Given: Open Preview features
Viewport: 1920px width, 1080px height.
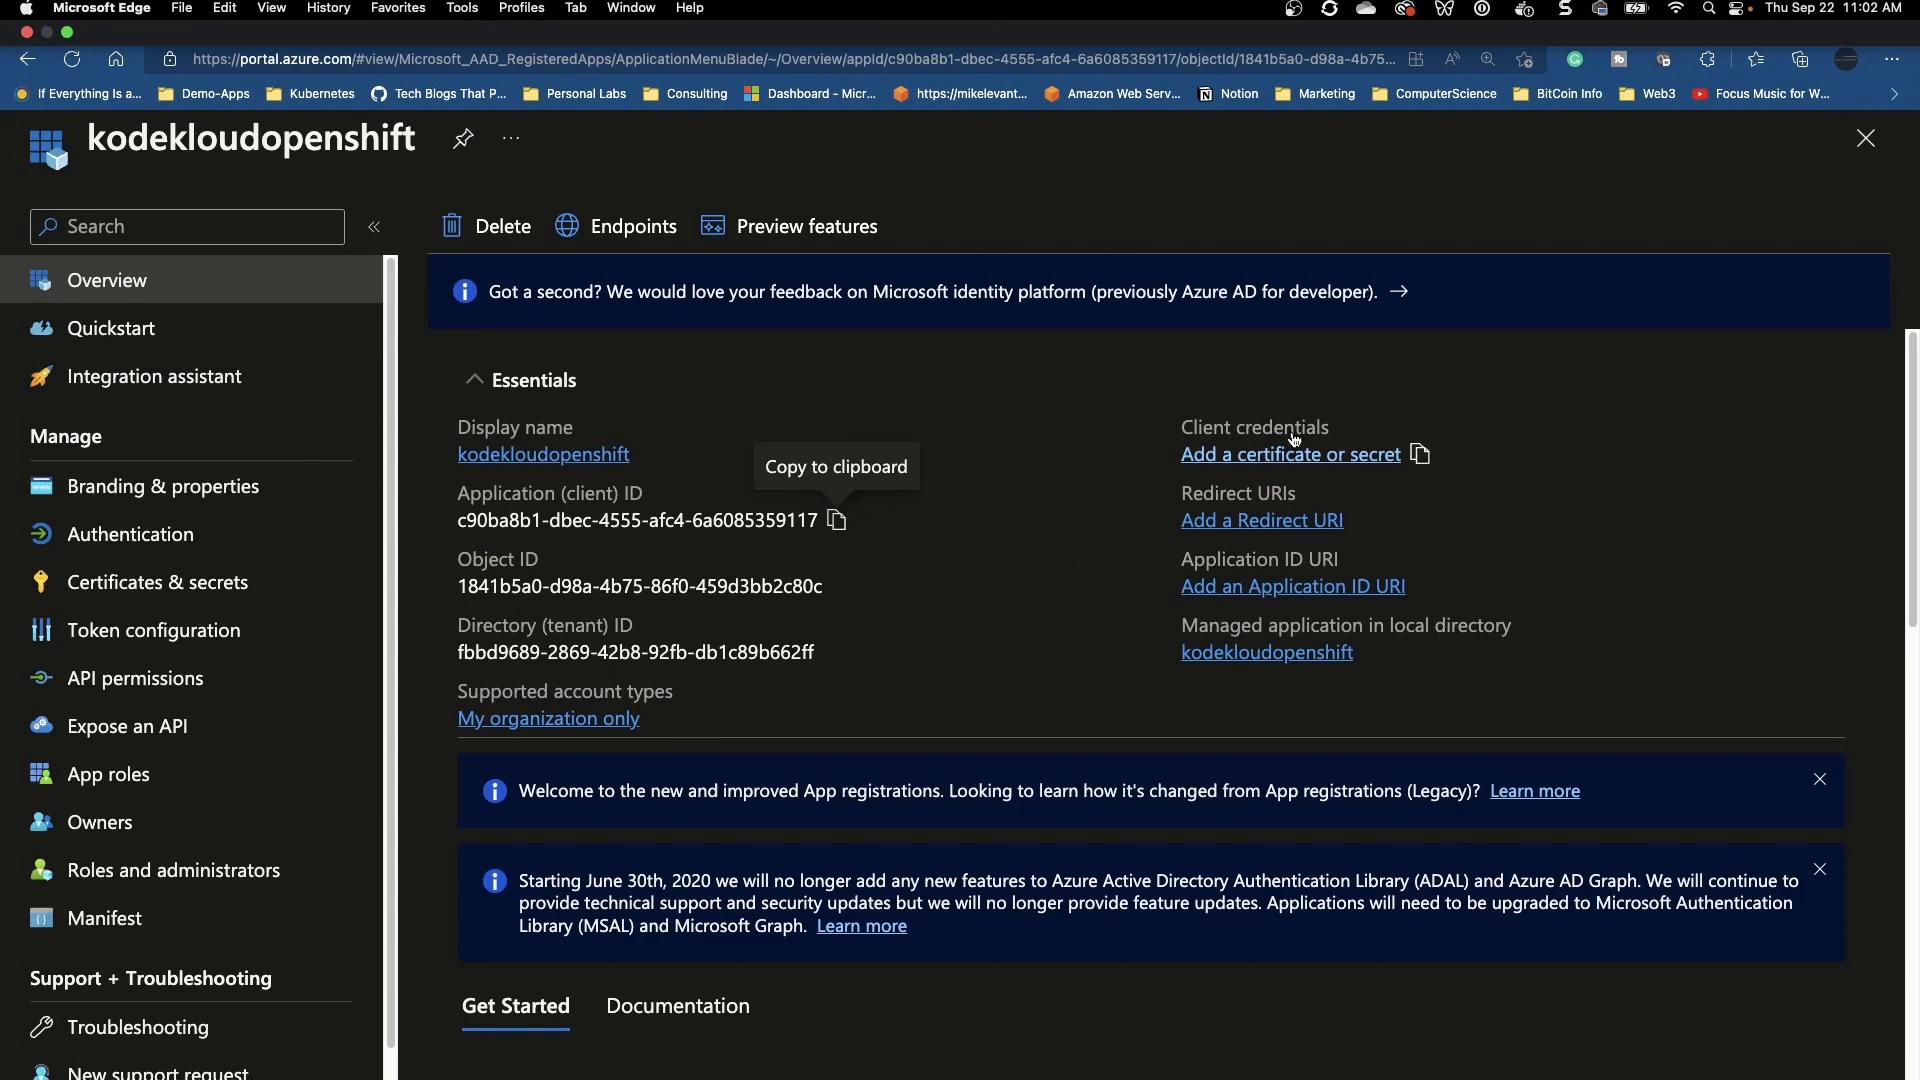Looking at the screenshot, I should [x=789, y=226].
